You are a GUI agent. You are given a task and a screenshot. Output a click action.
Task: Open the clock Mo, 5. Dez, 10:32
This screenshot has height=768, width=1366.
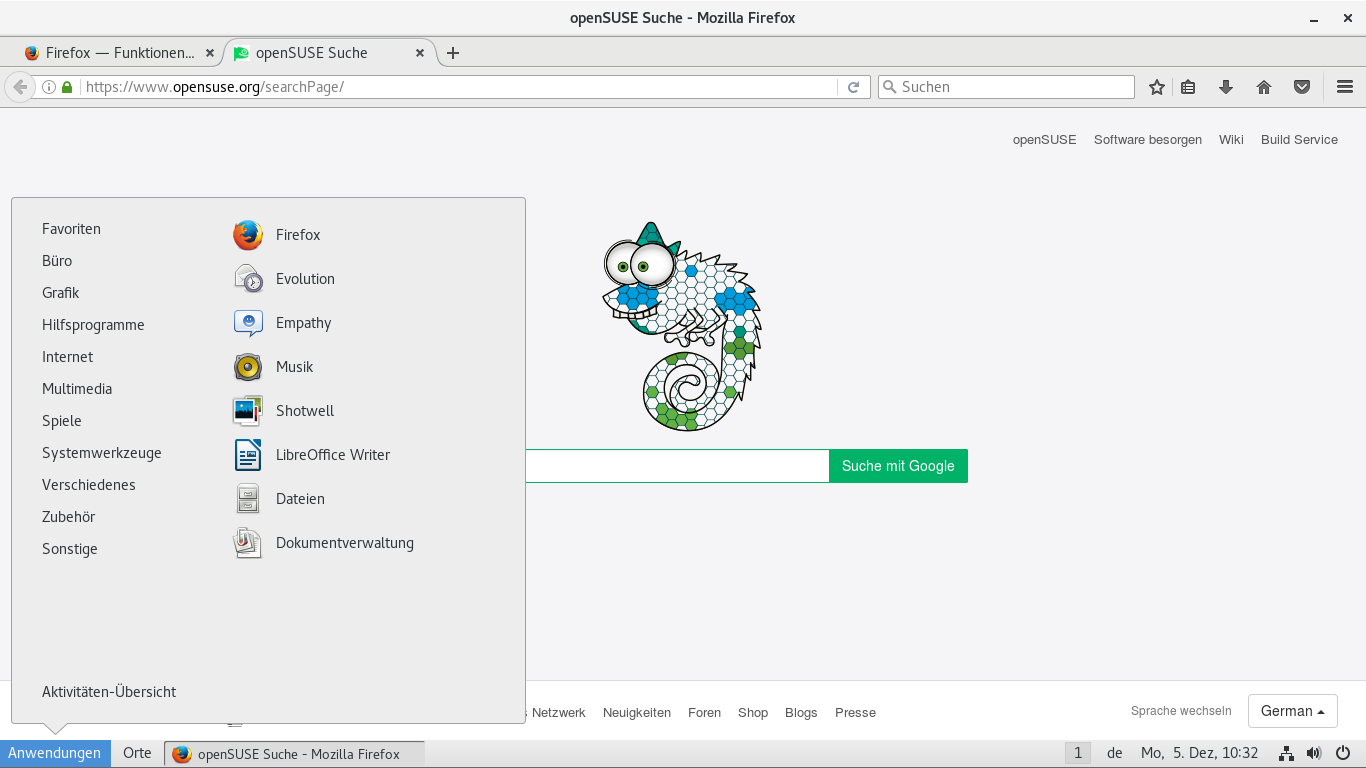click(1199, 753)
